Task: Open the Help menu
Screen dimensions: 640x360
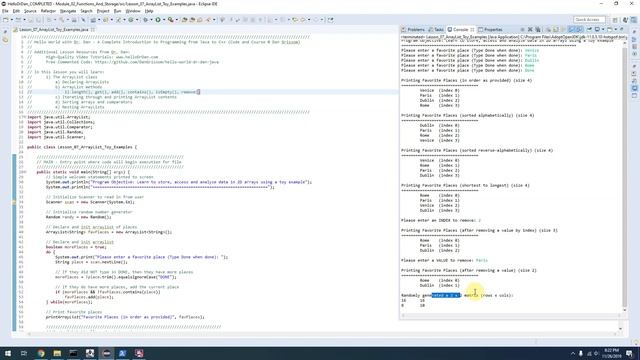Action: 149,11
